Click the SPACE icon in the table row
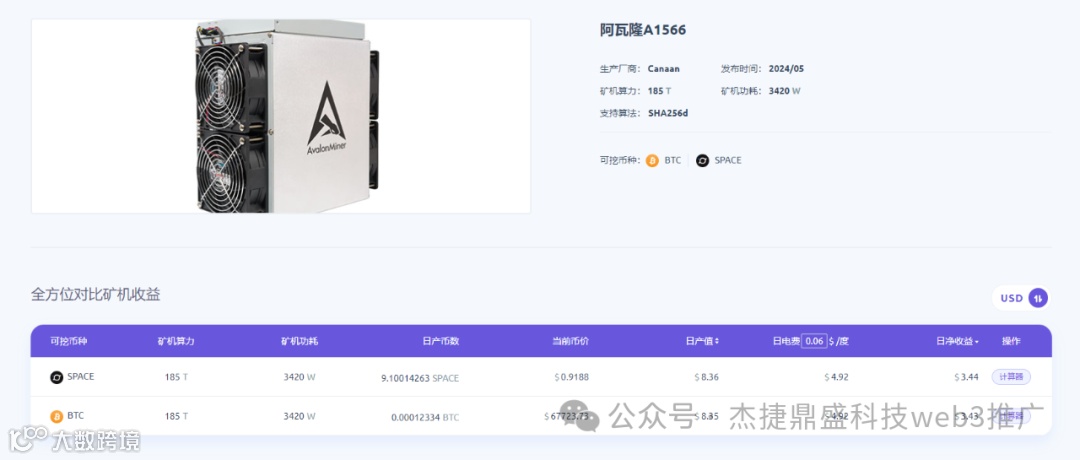Viewport: 1080px width, 460px height. tap(56, 377)
